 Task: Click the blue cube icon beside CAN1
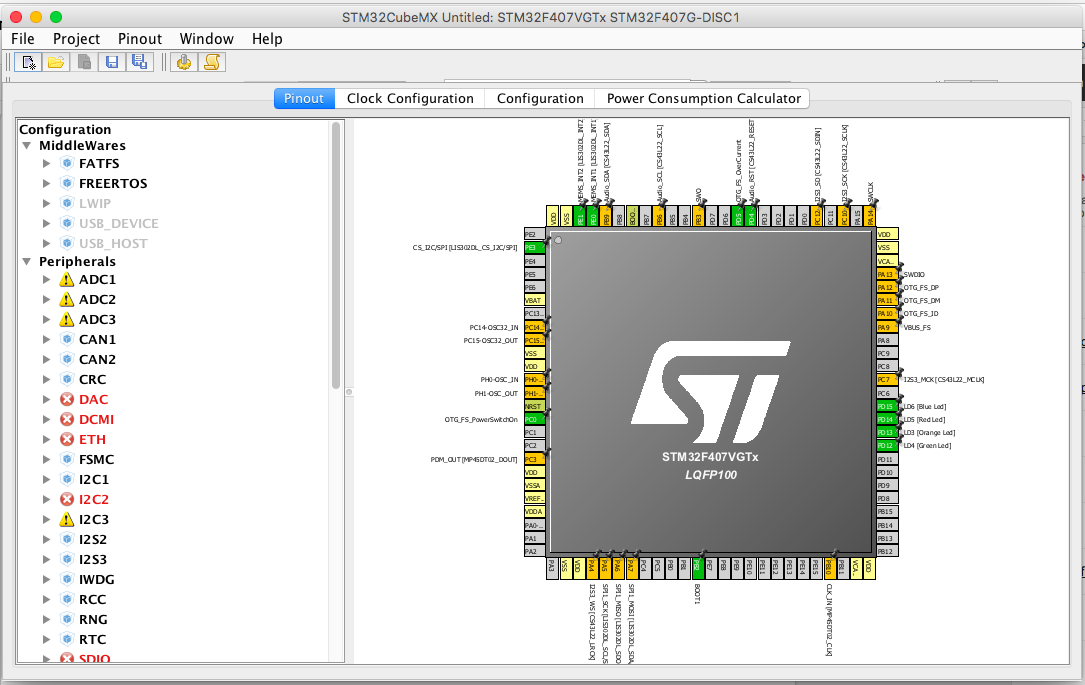(x=66, y=340)
